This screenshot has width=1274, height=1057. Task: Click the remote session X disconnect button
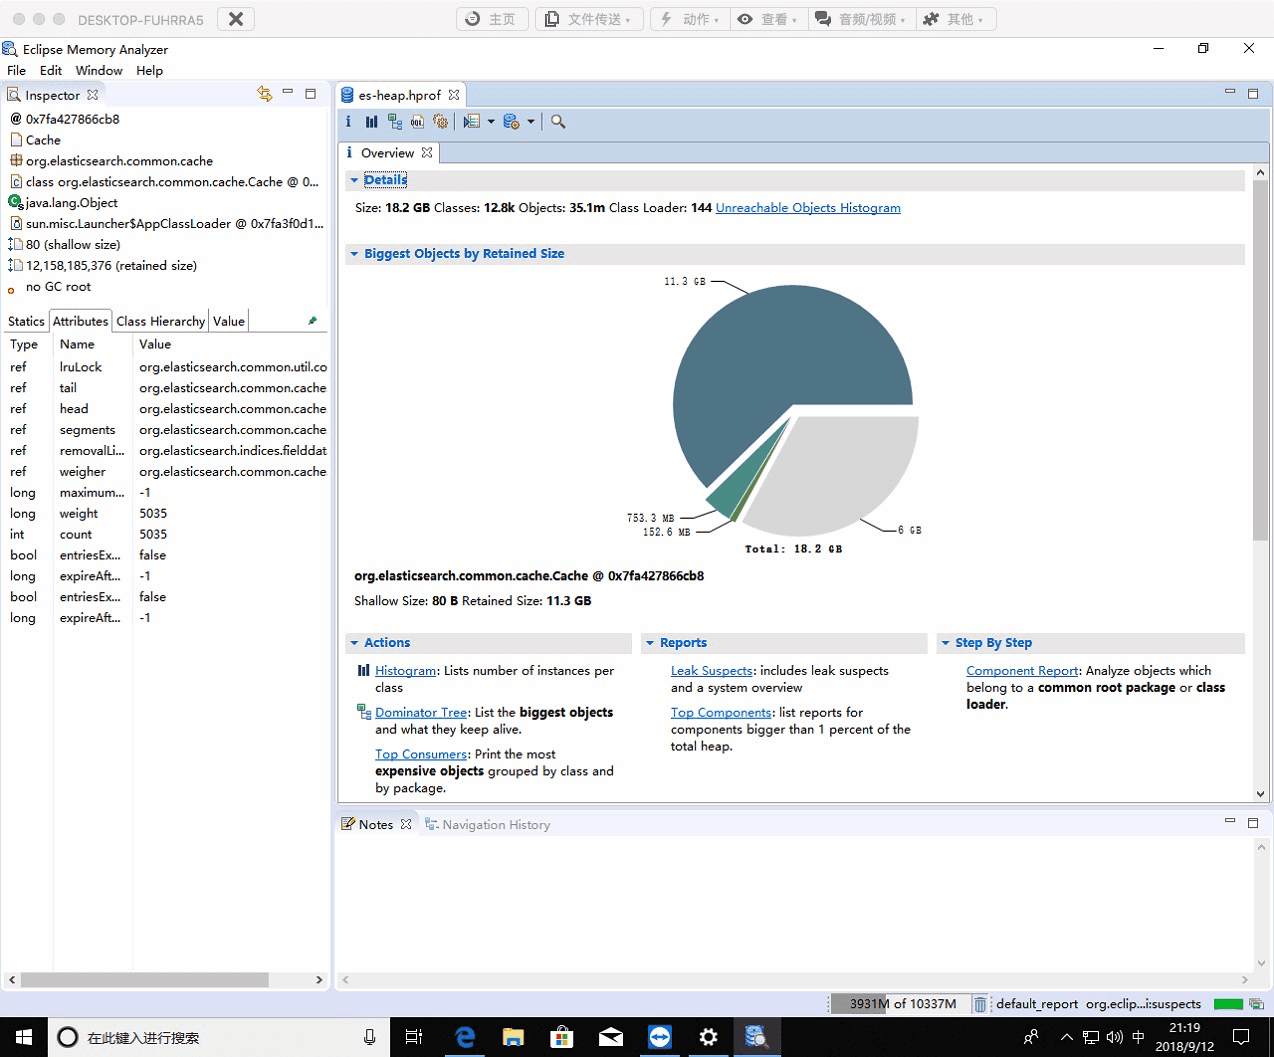(235, 19)
